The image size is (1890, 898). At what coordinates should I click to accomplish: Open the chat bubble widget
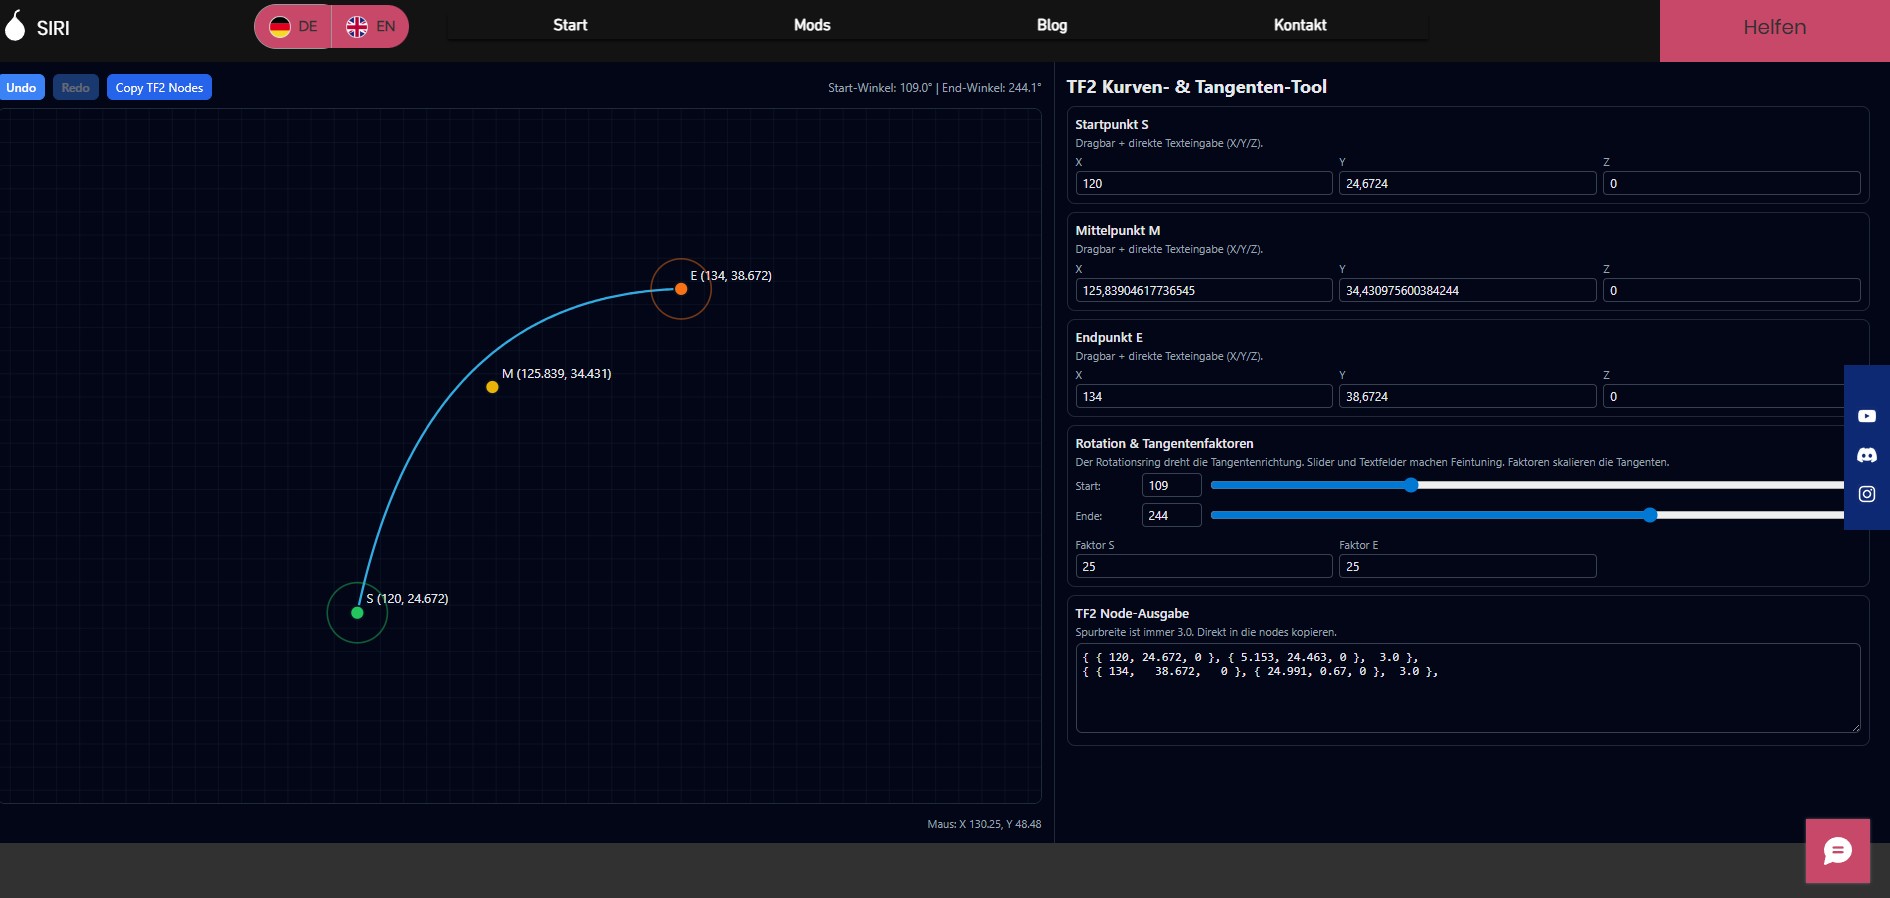pos(1837,851)
